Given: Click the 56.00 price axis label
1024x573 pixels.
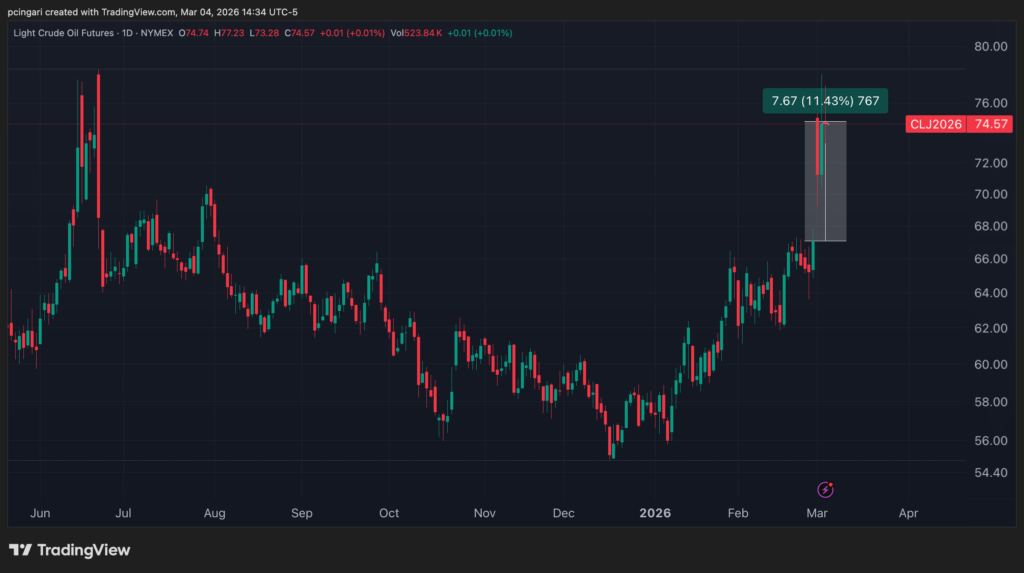Looking at the screenshot, I should (x=991, y=441).
